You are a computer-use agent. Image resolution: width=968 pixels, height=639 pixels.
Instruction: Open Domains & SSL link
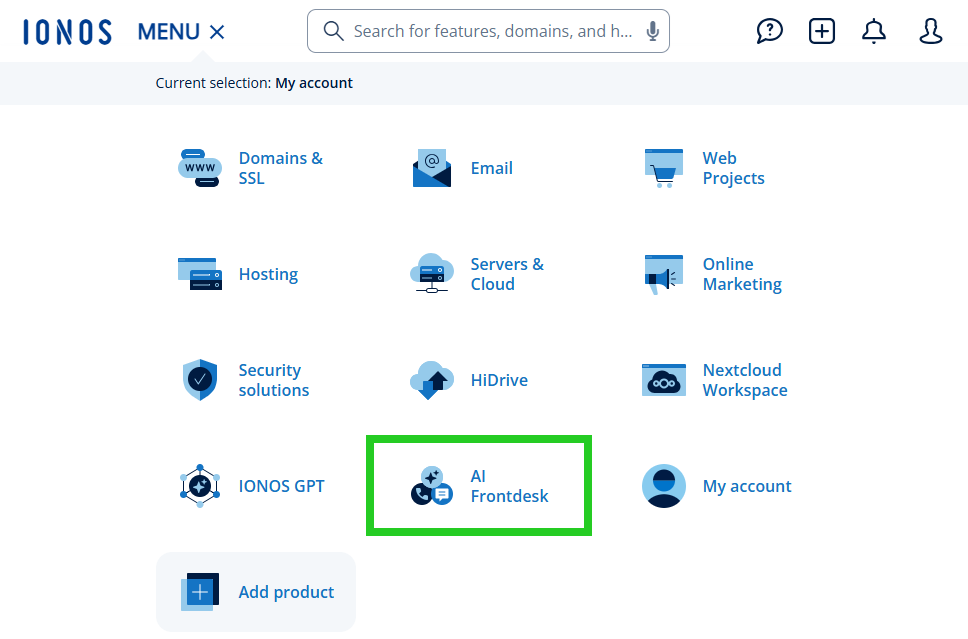[x=281, y=168]
